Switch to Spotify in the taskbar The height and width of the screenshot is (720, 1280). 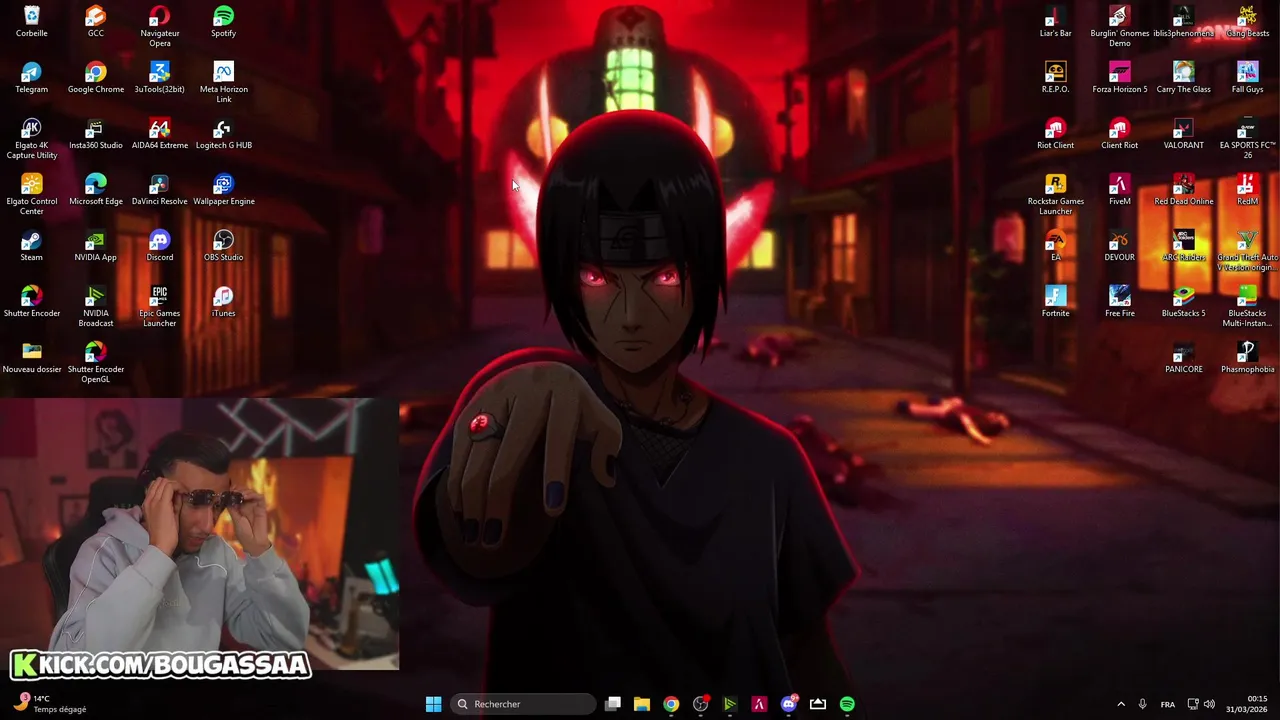click(847, 704)
